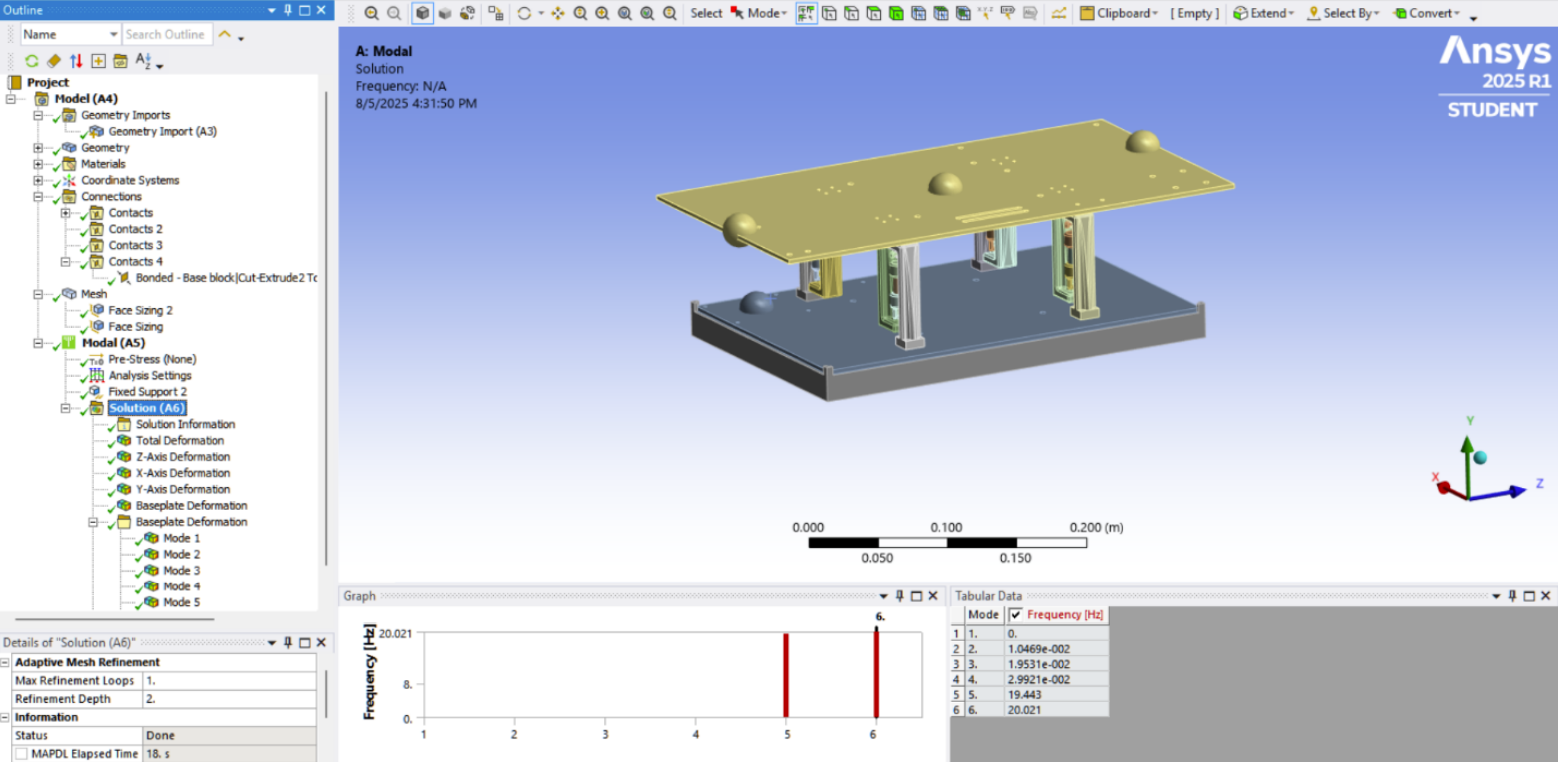Expand the Geometry tree node

38,148
